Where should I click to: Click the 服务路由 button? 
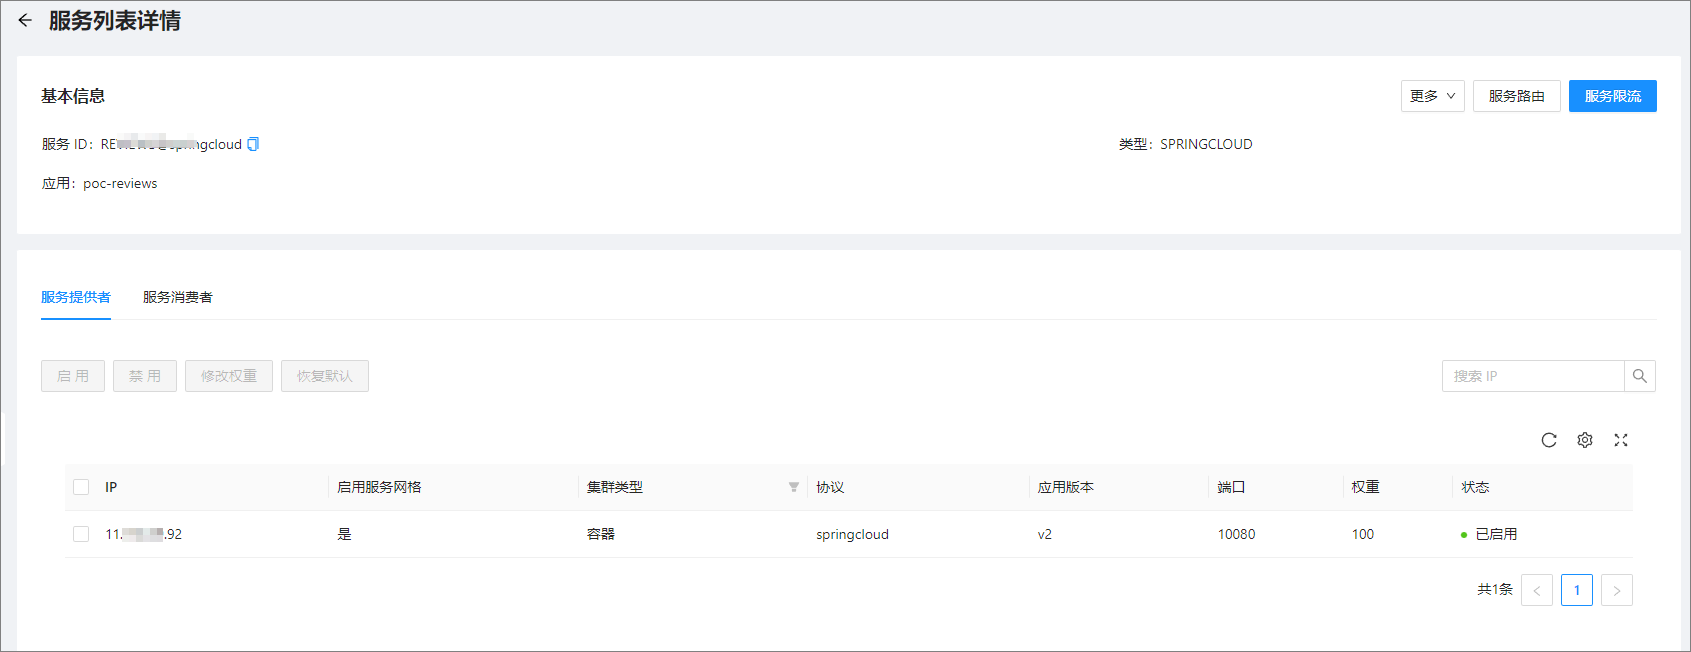pyautogui.click(x=1517, y=96)
